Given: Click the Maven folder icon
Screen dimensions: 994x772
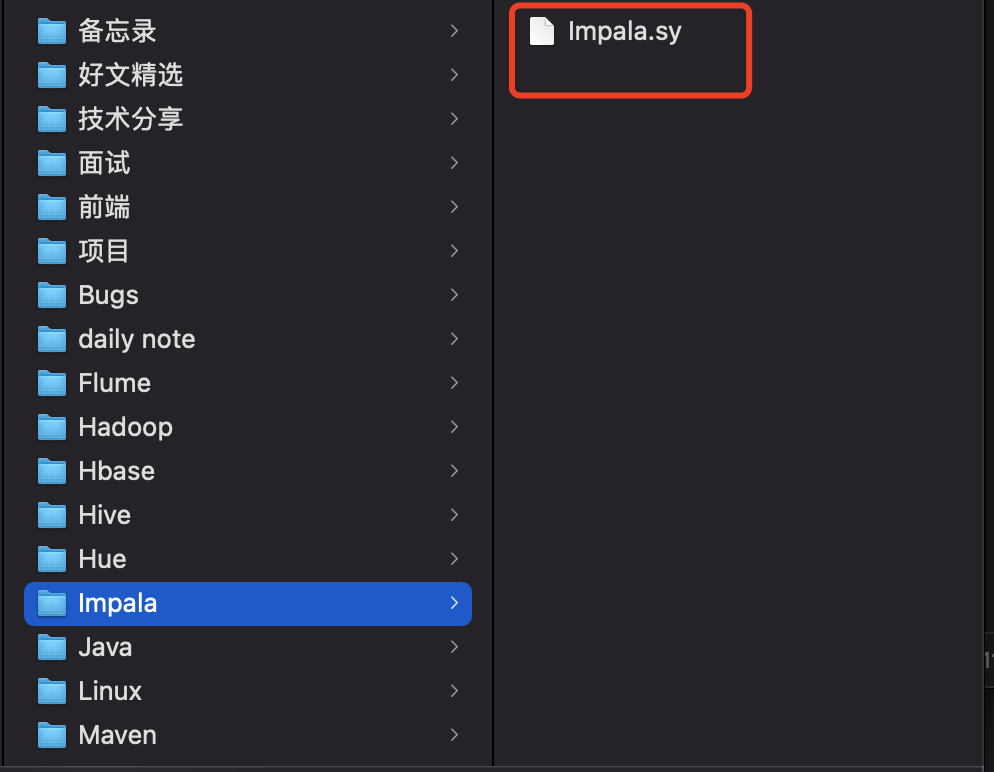Looking at the screenshot, I should click(x=51, y=735).
